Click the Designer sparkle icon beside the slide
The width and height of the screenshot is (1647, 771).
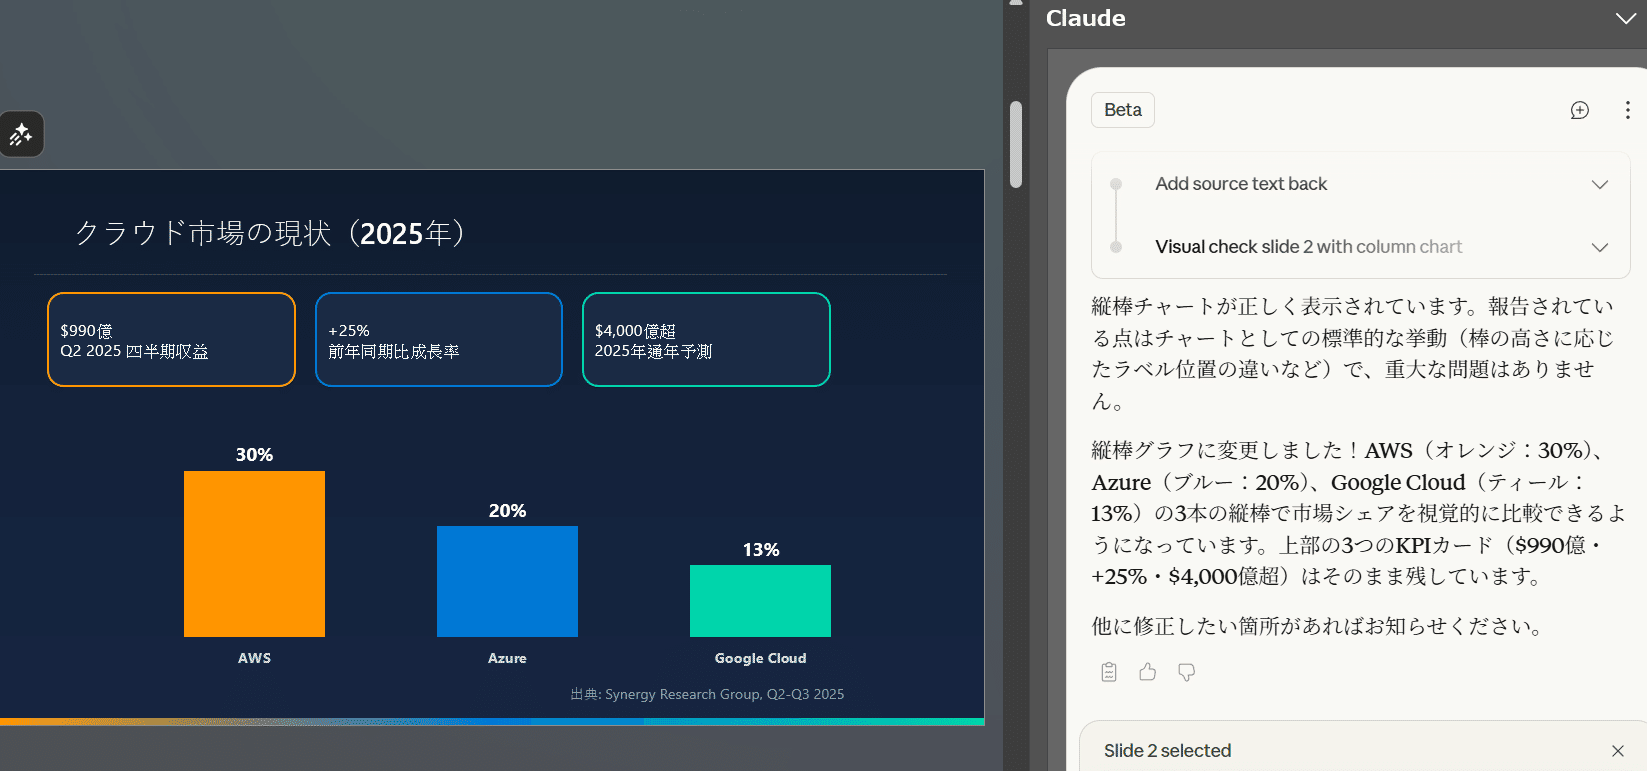click(21, 134)
